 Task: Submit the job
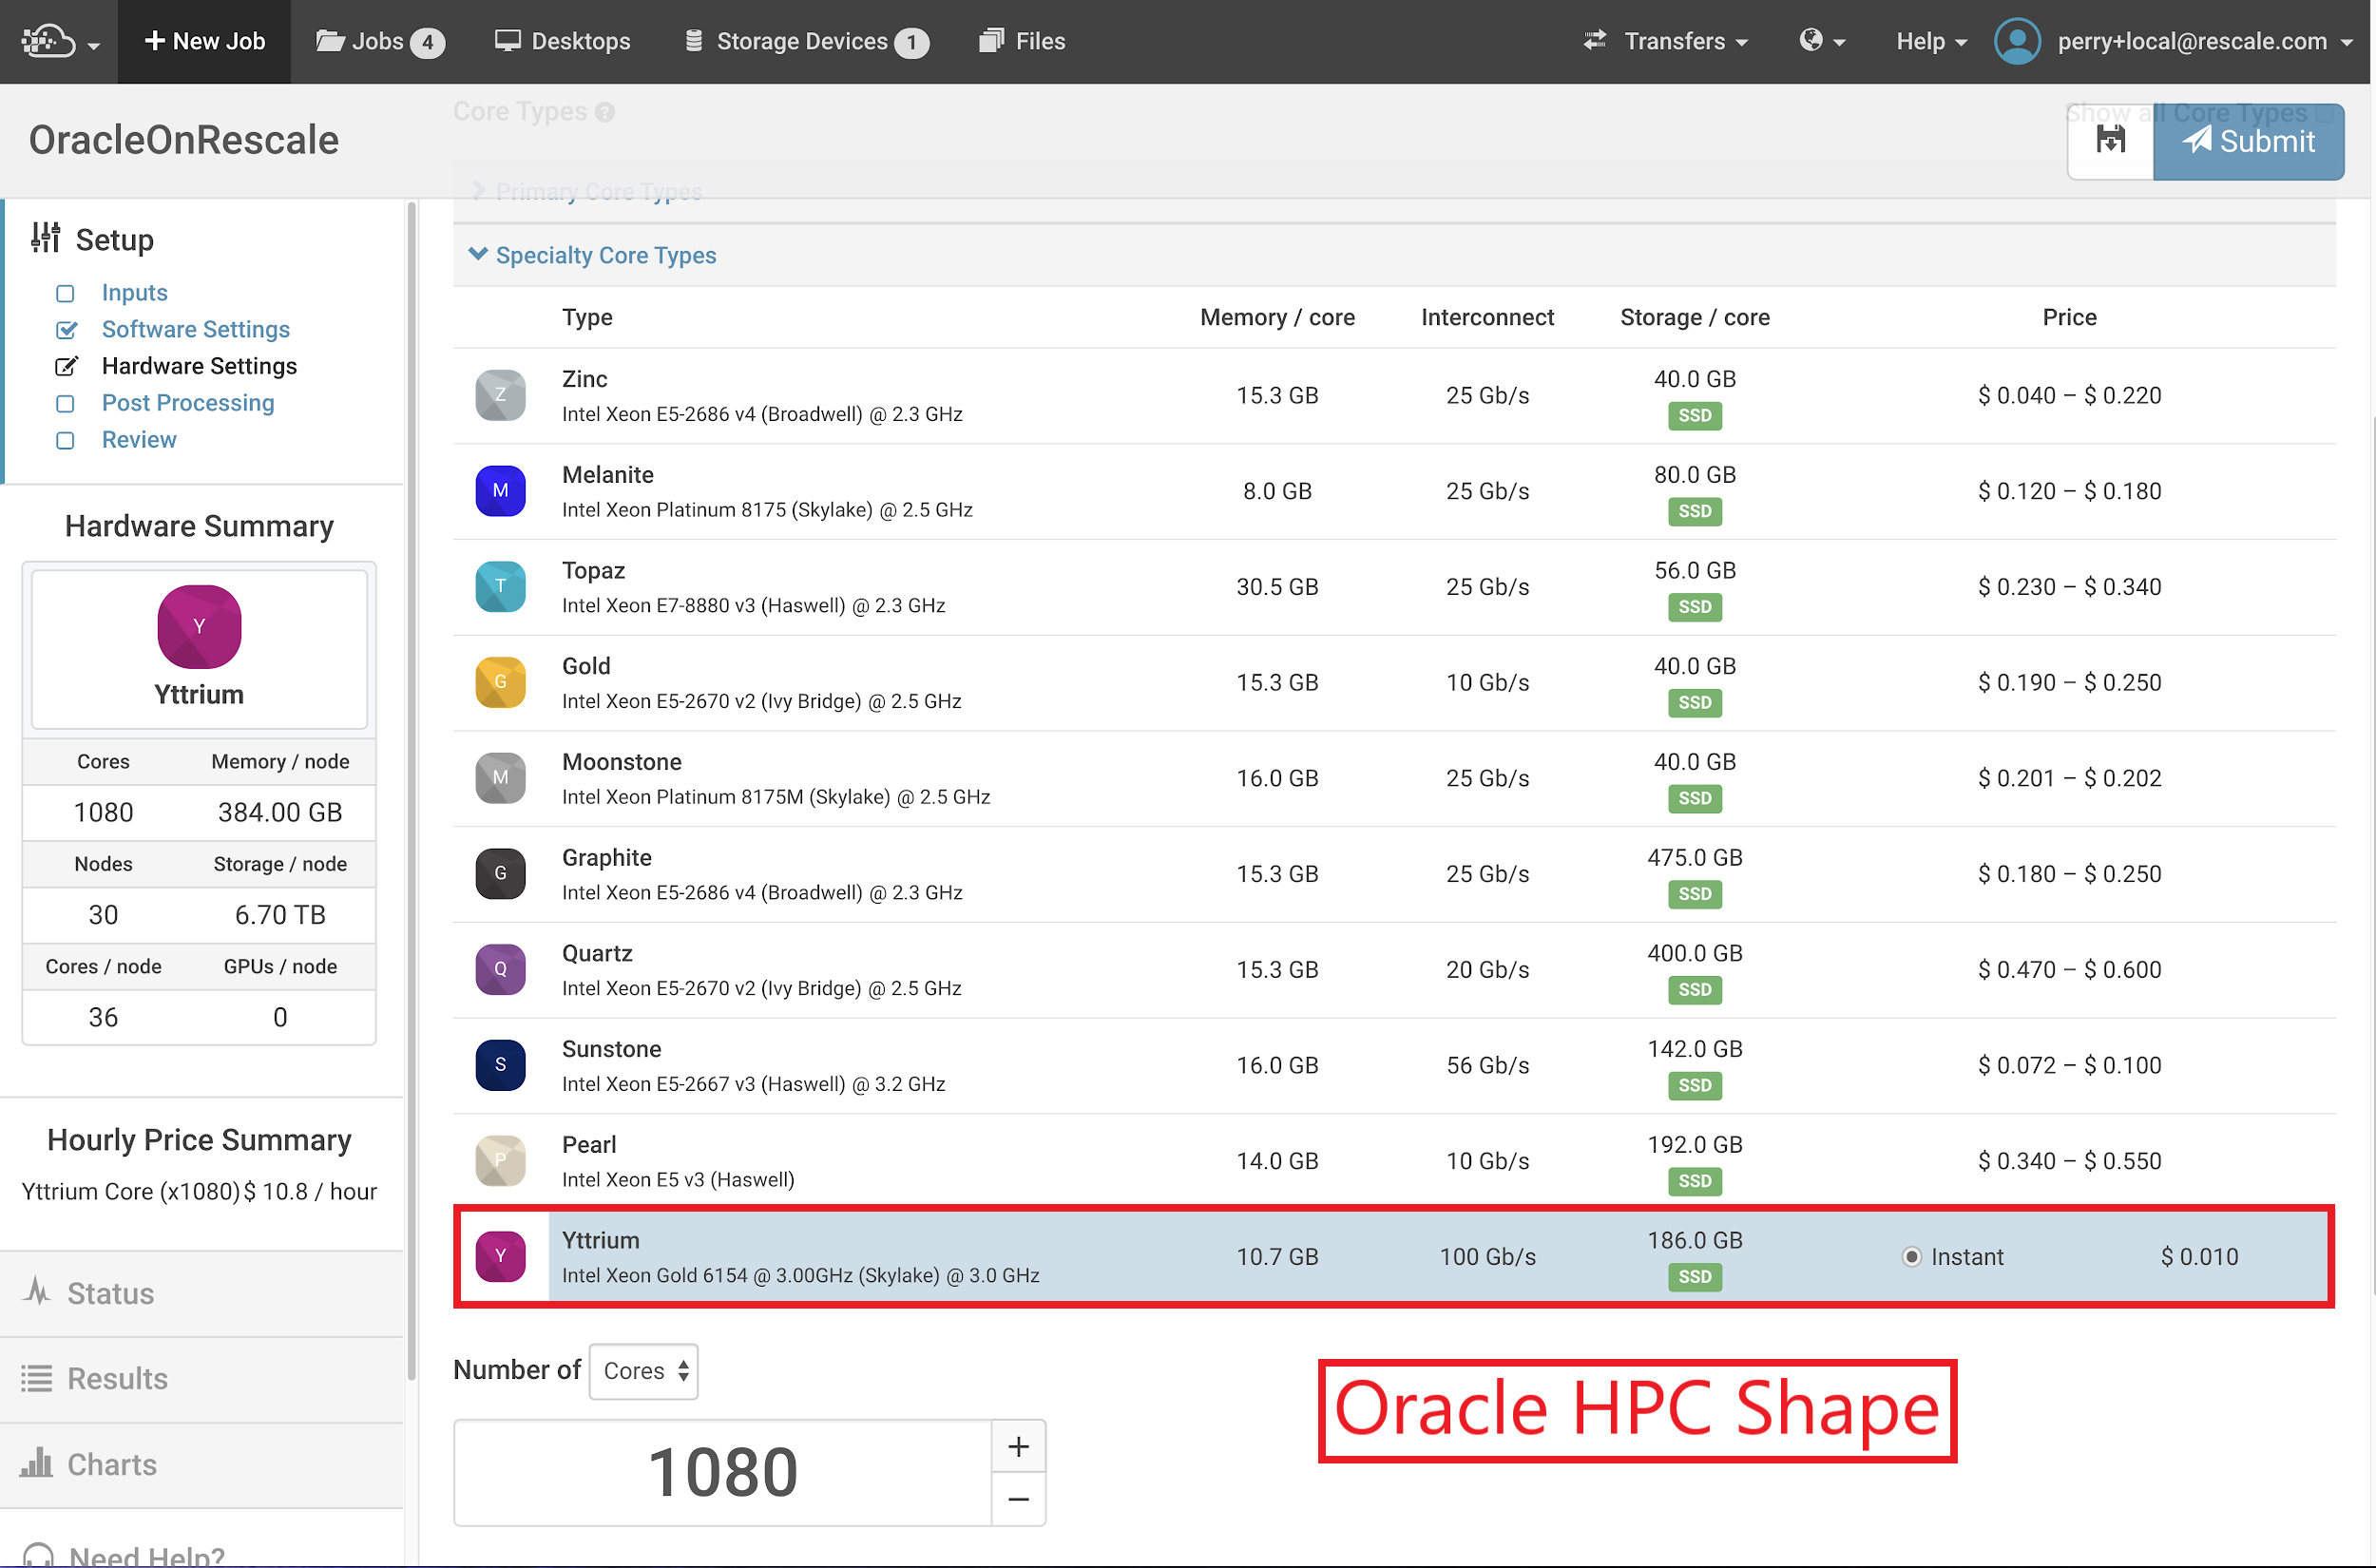point(2249,141)
